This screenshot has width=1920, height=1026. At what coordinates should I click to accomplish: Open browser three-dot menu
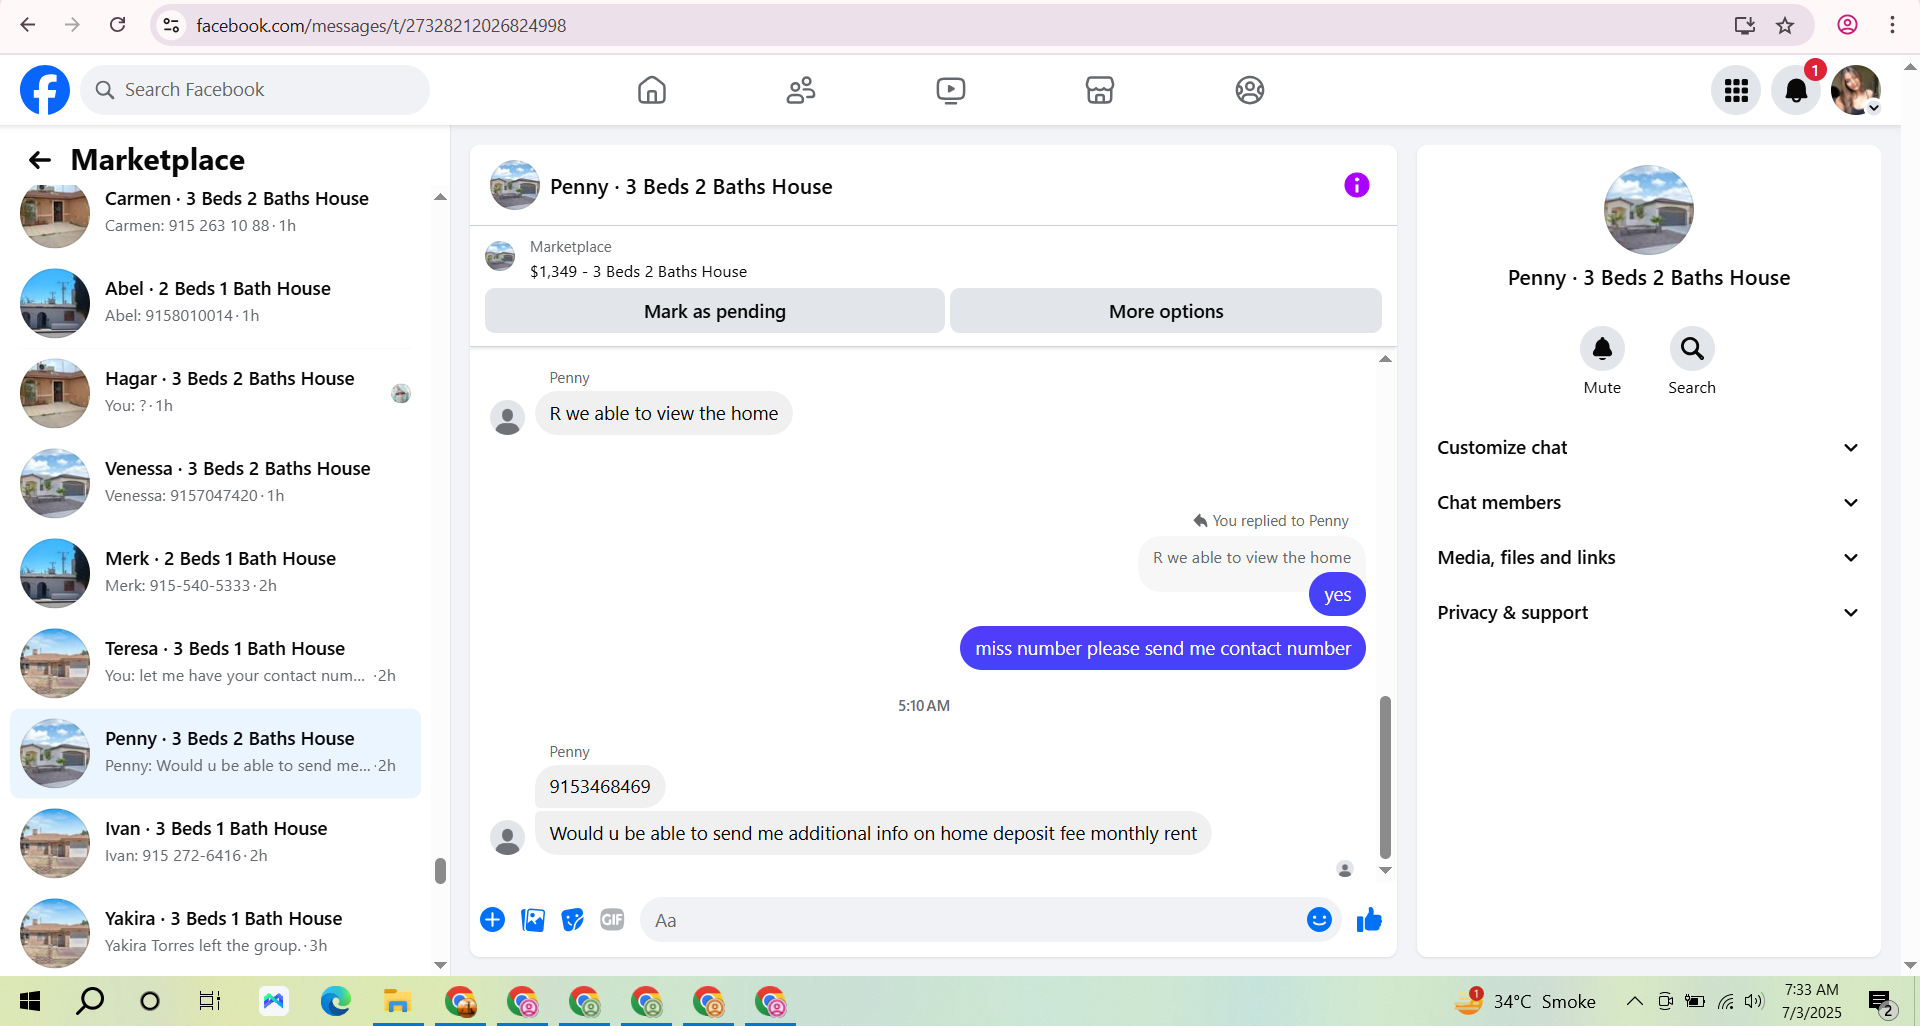click(x=1892, y=25)
